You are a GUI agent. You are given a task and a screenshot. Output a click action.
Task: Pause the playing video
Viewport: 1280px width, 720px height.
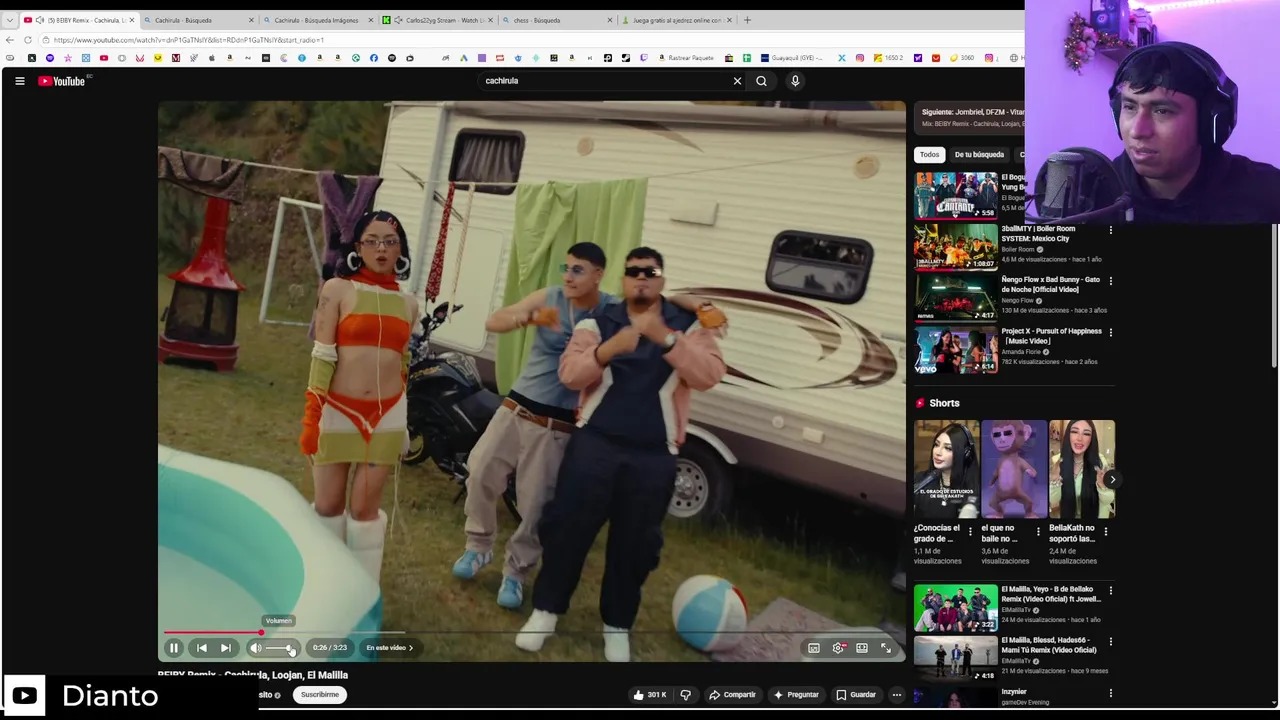click(x=173, y=648)
